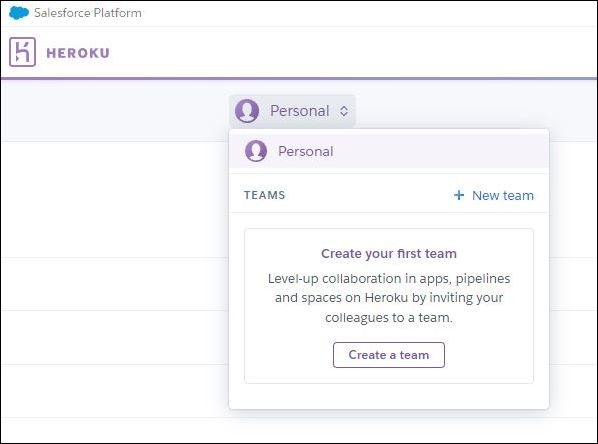Click the Salesforce cloud logo icon
Viewport: 598px width, 444px height.
tap(19, 13)
